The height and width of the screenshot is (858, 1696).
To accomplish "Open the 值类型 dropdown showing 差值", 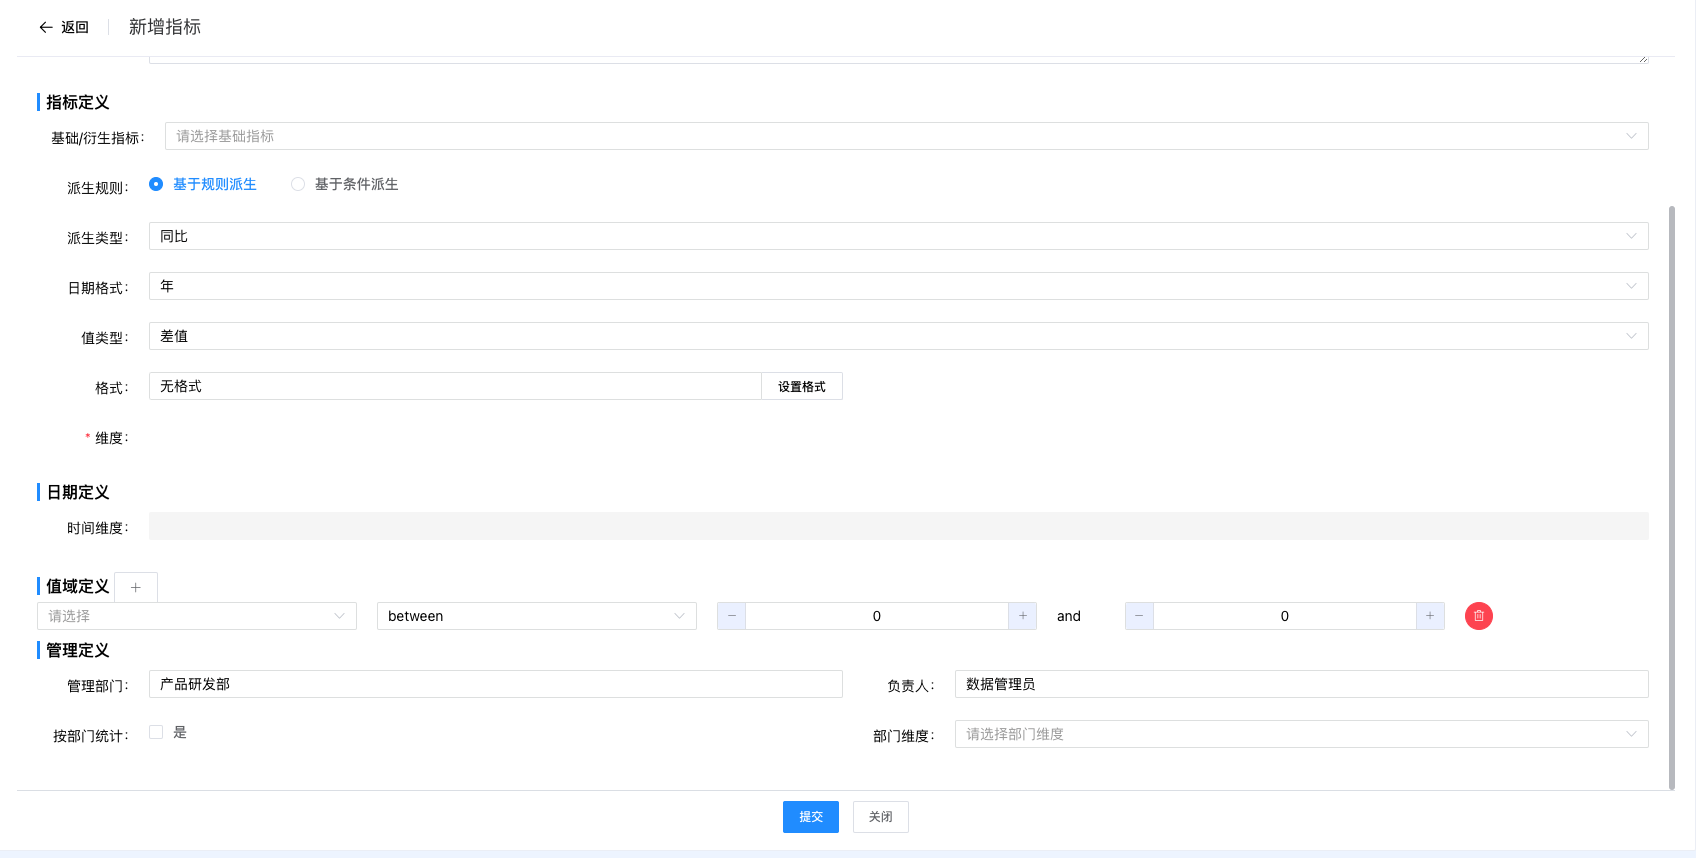I will [898, 336].
